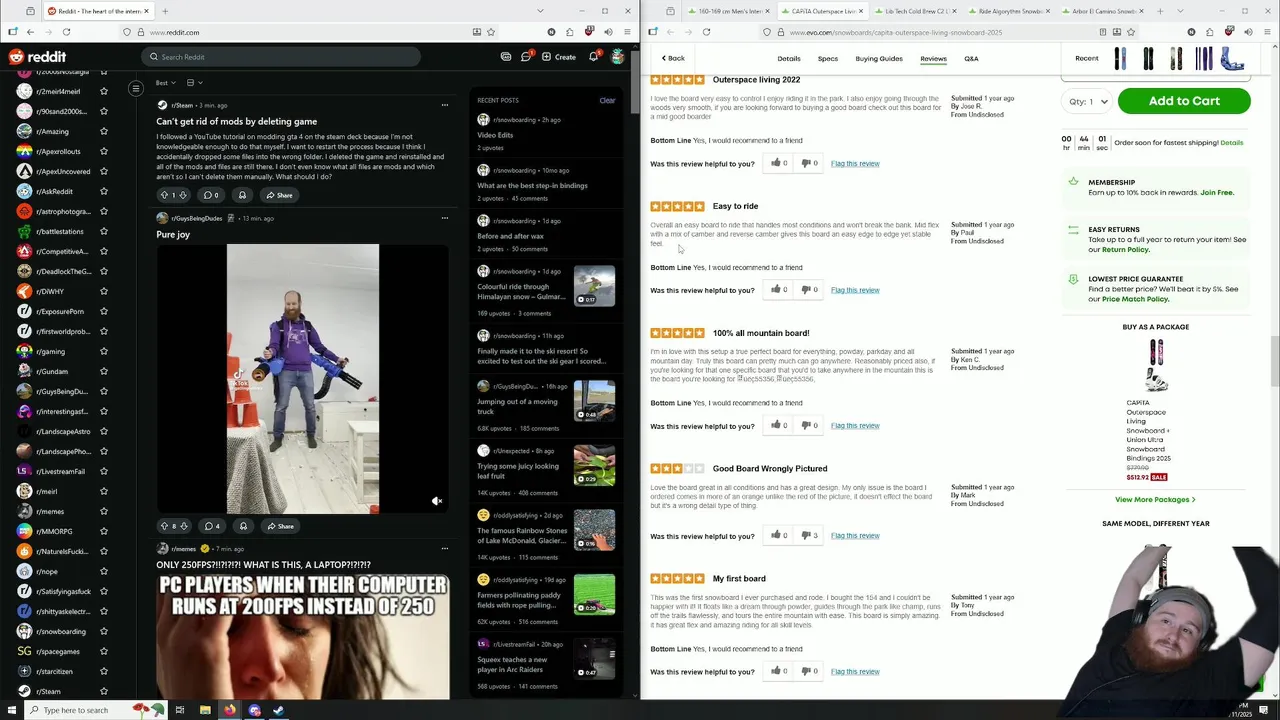Open the Reddit chat icon
The height and width of the screenshot is (720, 1280).
pos(526,57)
